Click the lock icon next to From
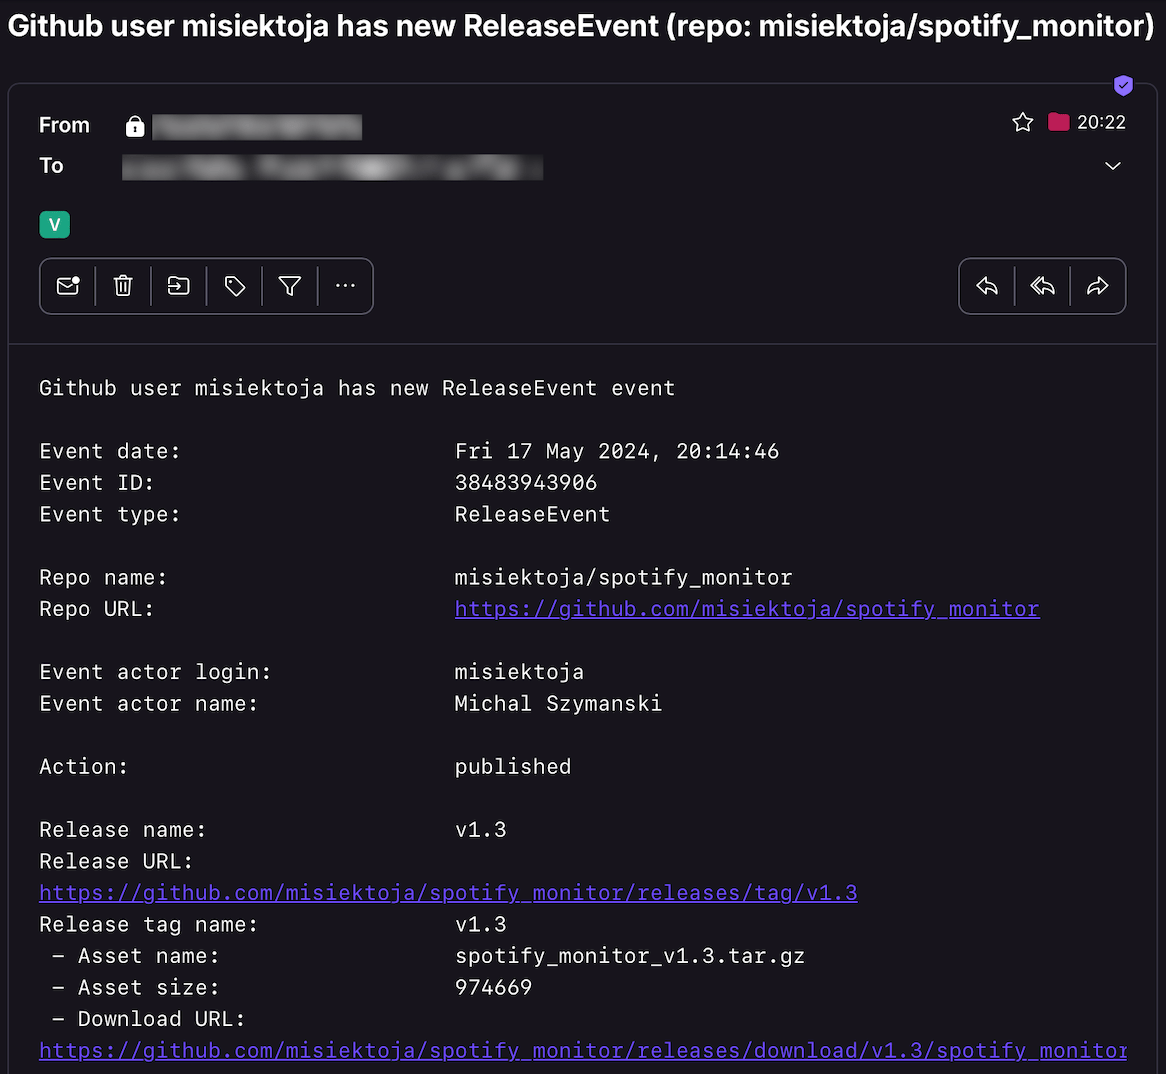This screenshot has height=1074, width=1166. [135, 126]
